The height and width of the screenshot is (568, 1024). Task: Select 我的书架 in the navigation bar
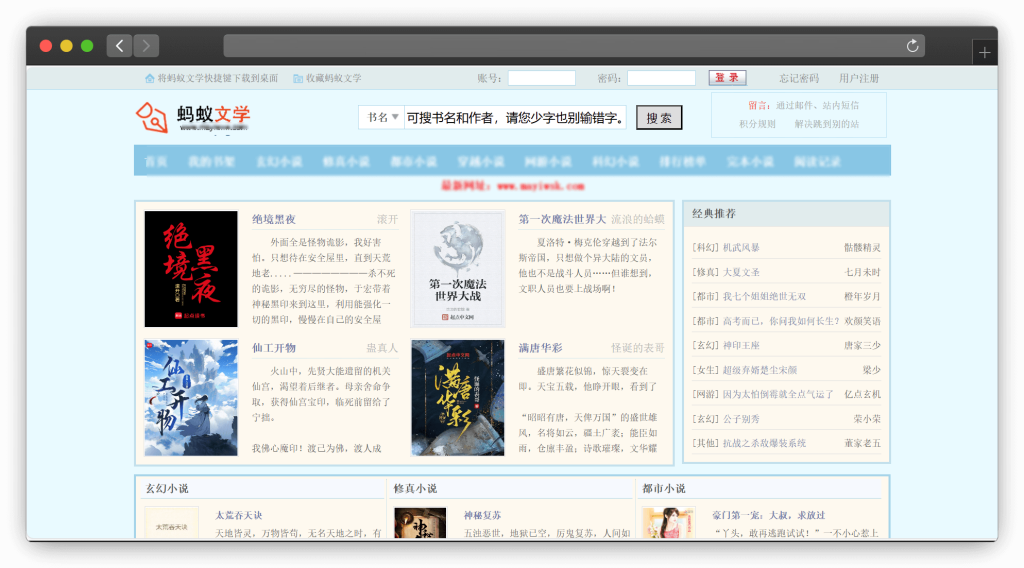click(x=211, y=161)
